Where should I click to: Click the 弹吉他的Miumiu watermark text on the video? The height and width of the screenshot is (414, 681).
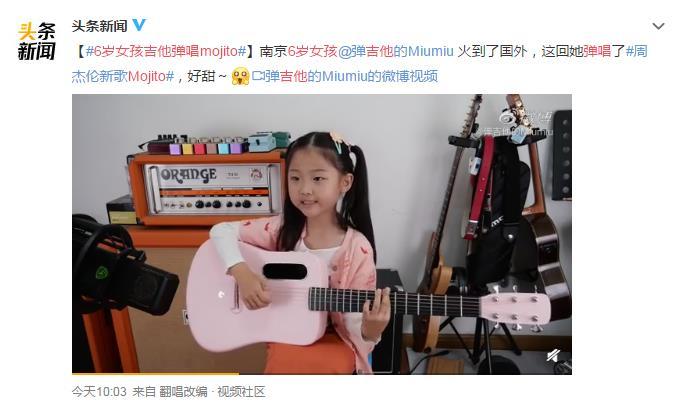point(516,131)
